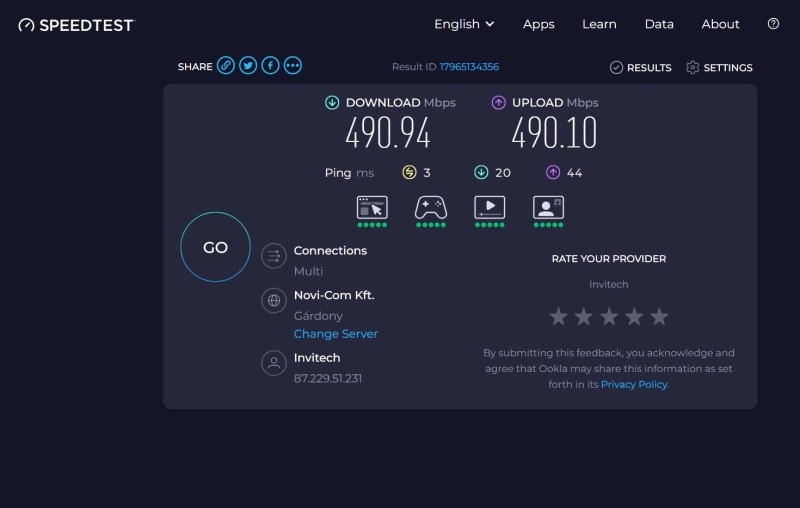
Task: Open the Apps menu
Action: 539,24
